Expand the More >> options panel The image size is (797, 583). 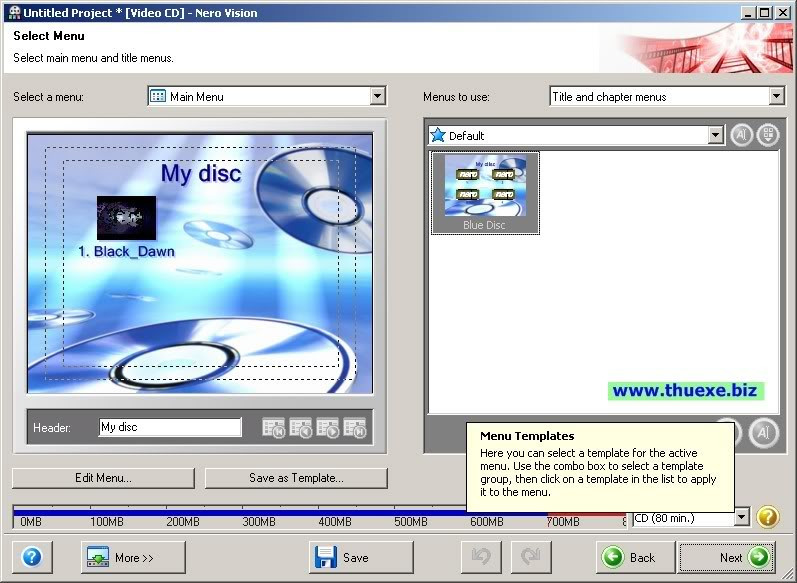133,557
